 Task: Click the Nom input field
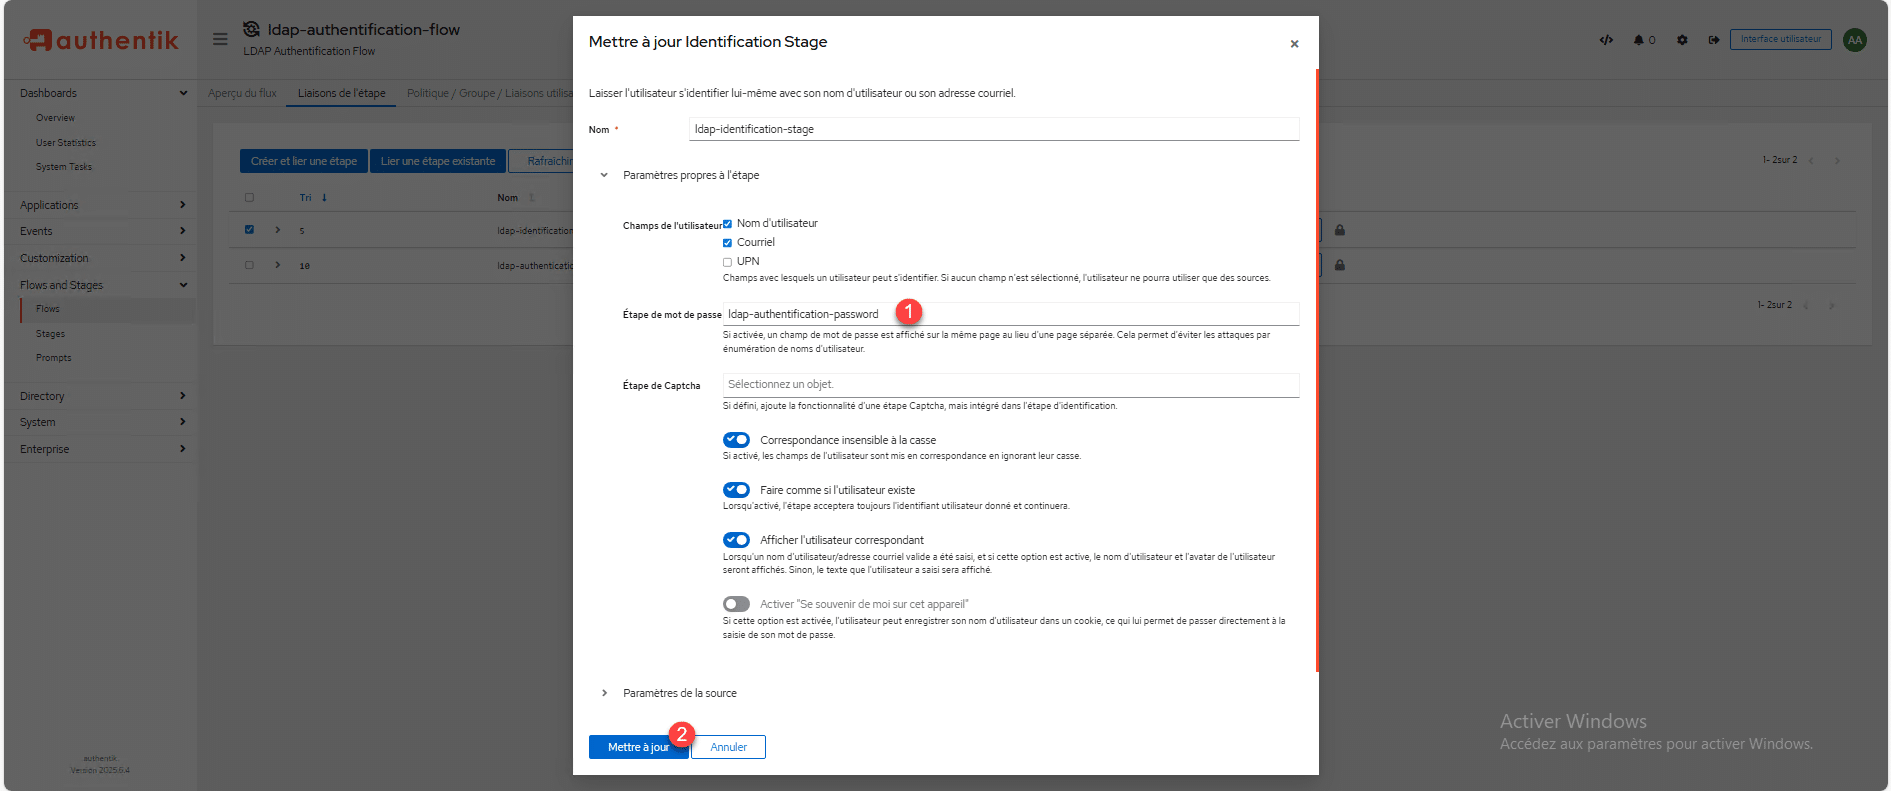coord(994,129)
